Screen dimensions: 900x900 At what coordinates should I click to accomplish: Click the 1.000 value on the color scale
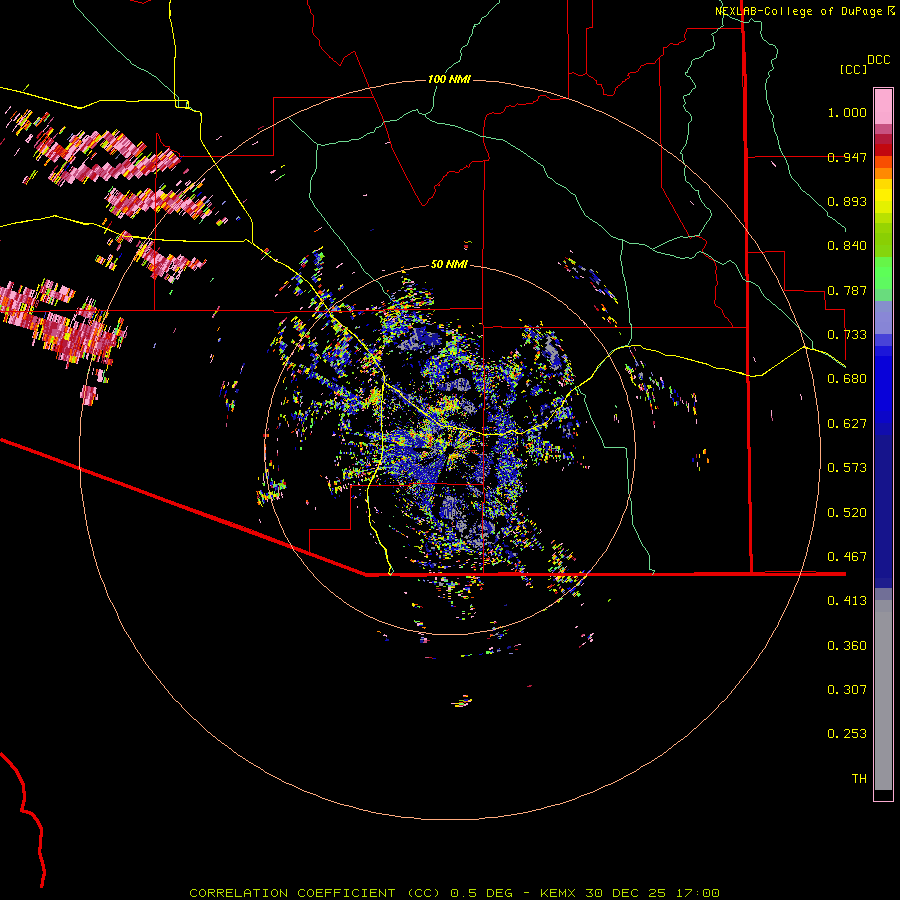[847, 112]
